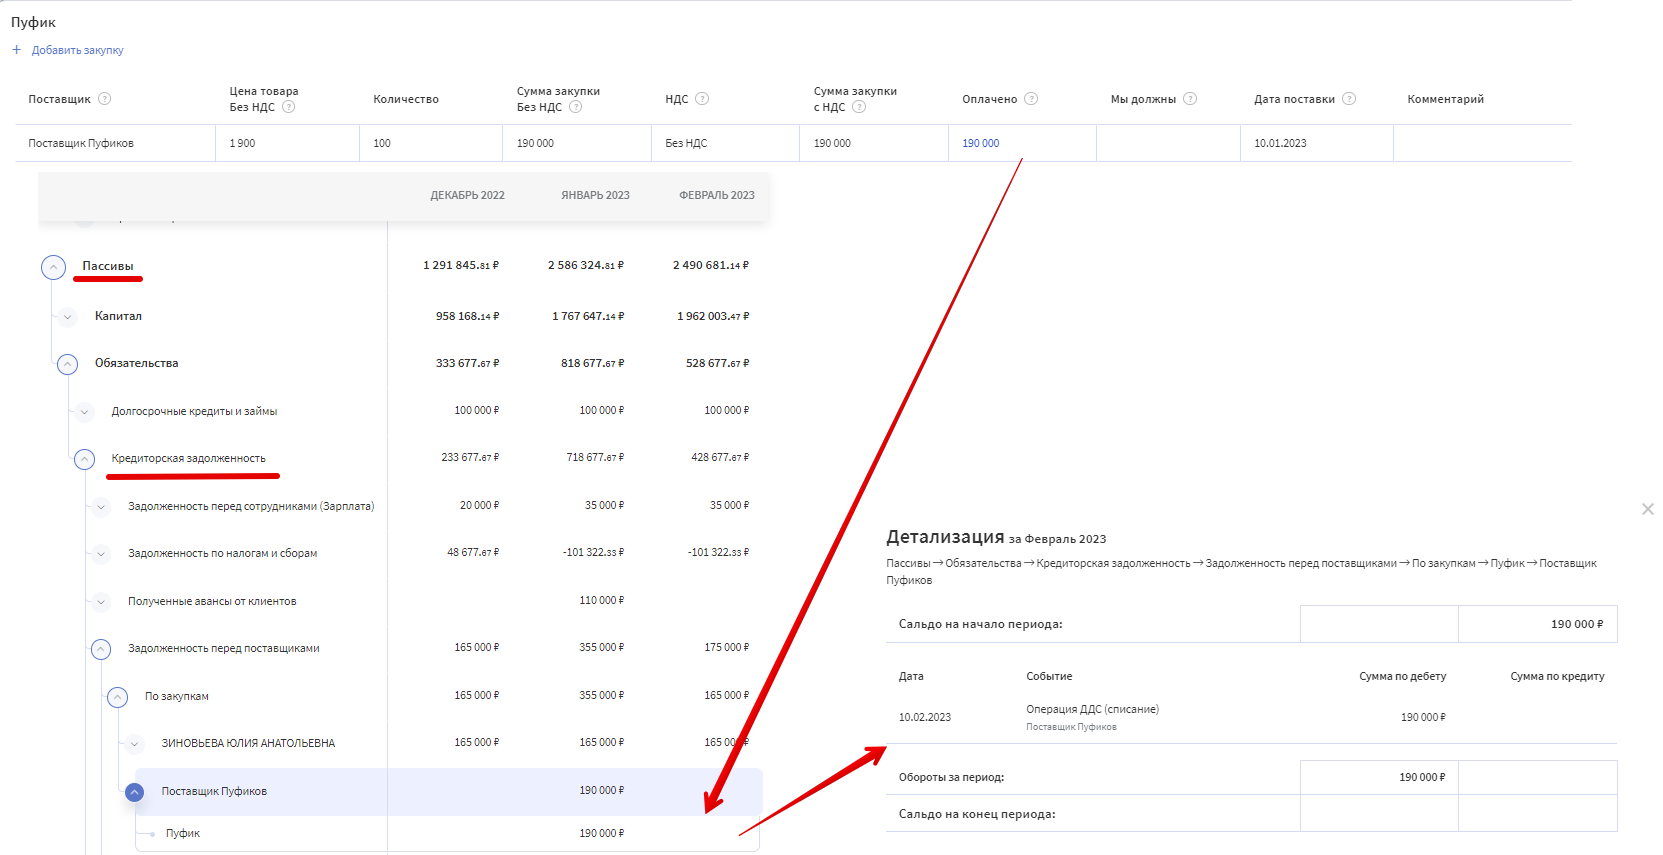Viewport: 1663px width, 855px height.
Task: Click the Кредиторская задолженность label
Action: click(x=189, y=458)
